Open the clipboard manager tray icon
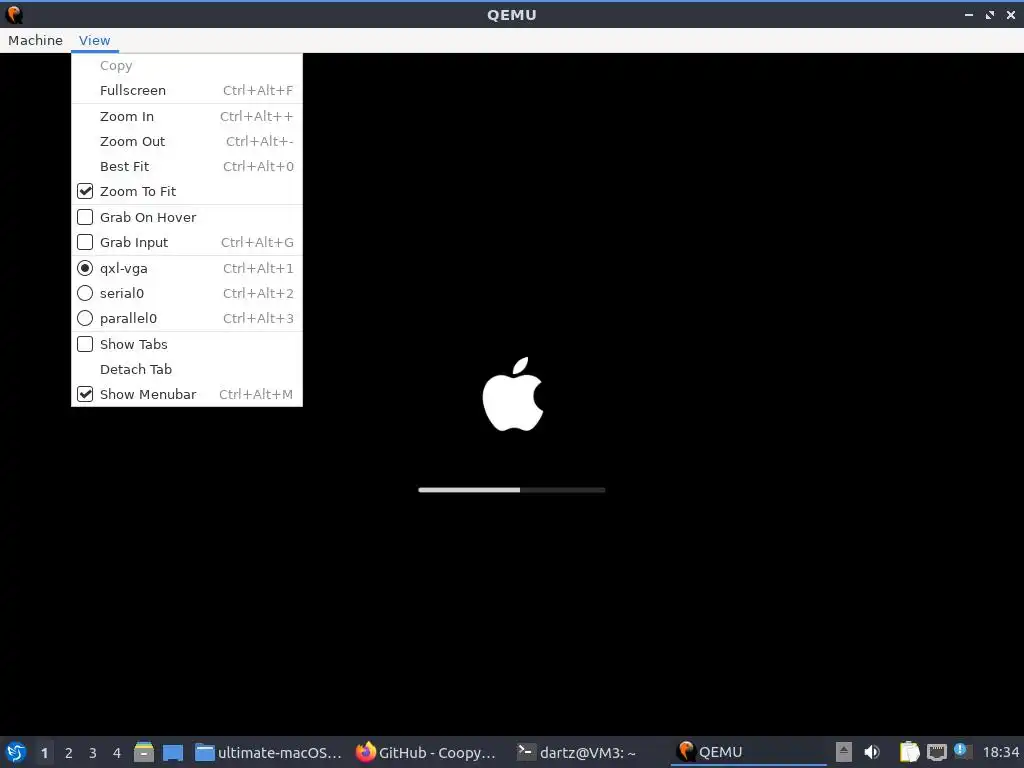Image resolution: width=1024 pixels, height=768 pixels. pos(909,752)
